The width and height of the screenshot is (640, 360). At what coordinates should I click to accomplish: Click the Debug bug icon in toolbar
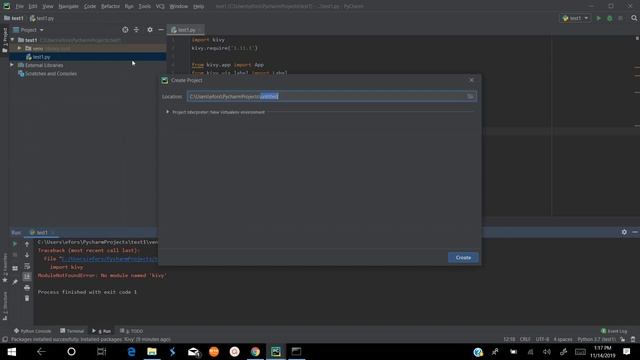(609, 18)
